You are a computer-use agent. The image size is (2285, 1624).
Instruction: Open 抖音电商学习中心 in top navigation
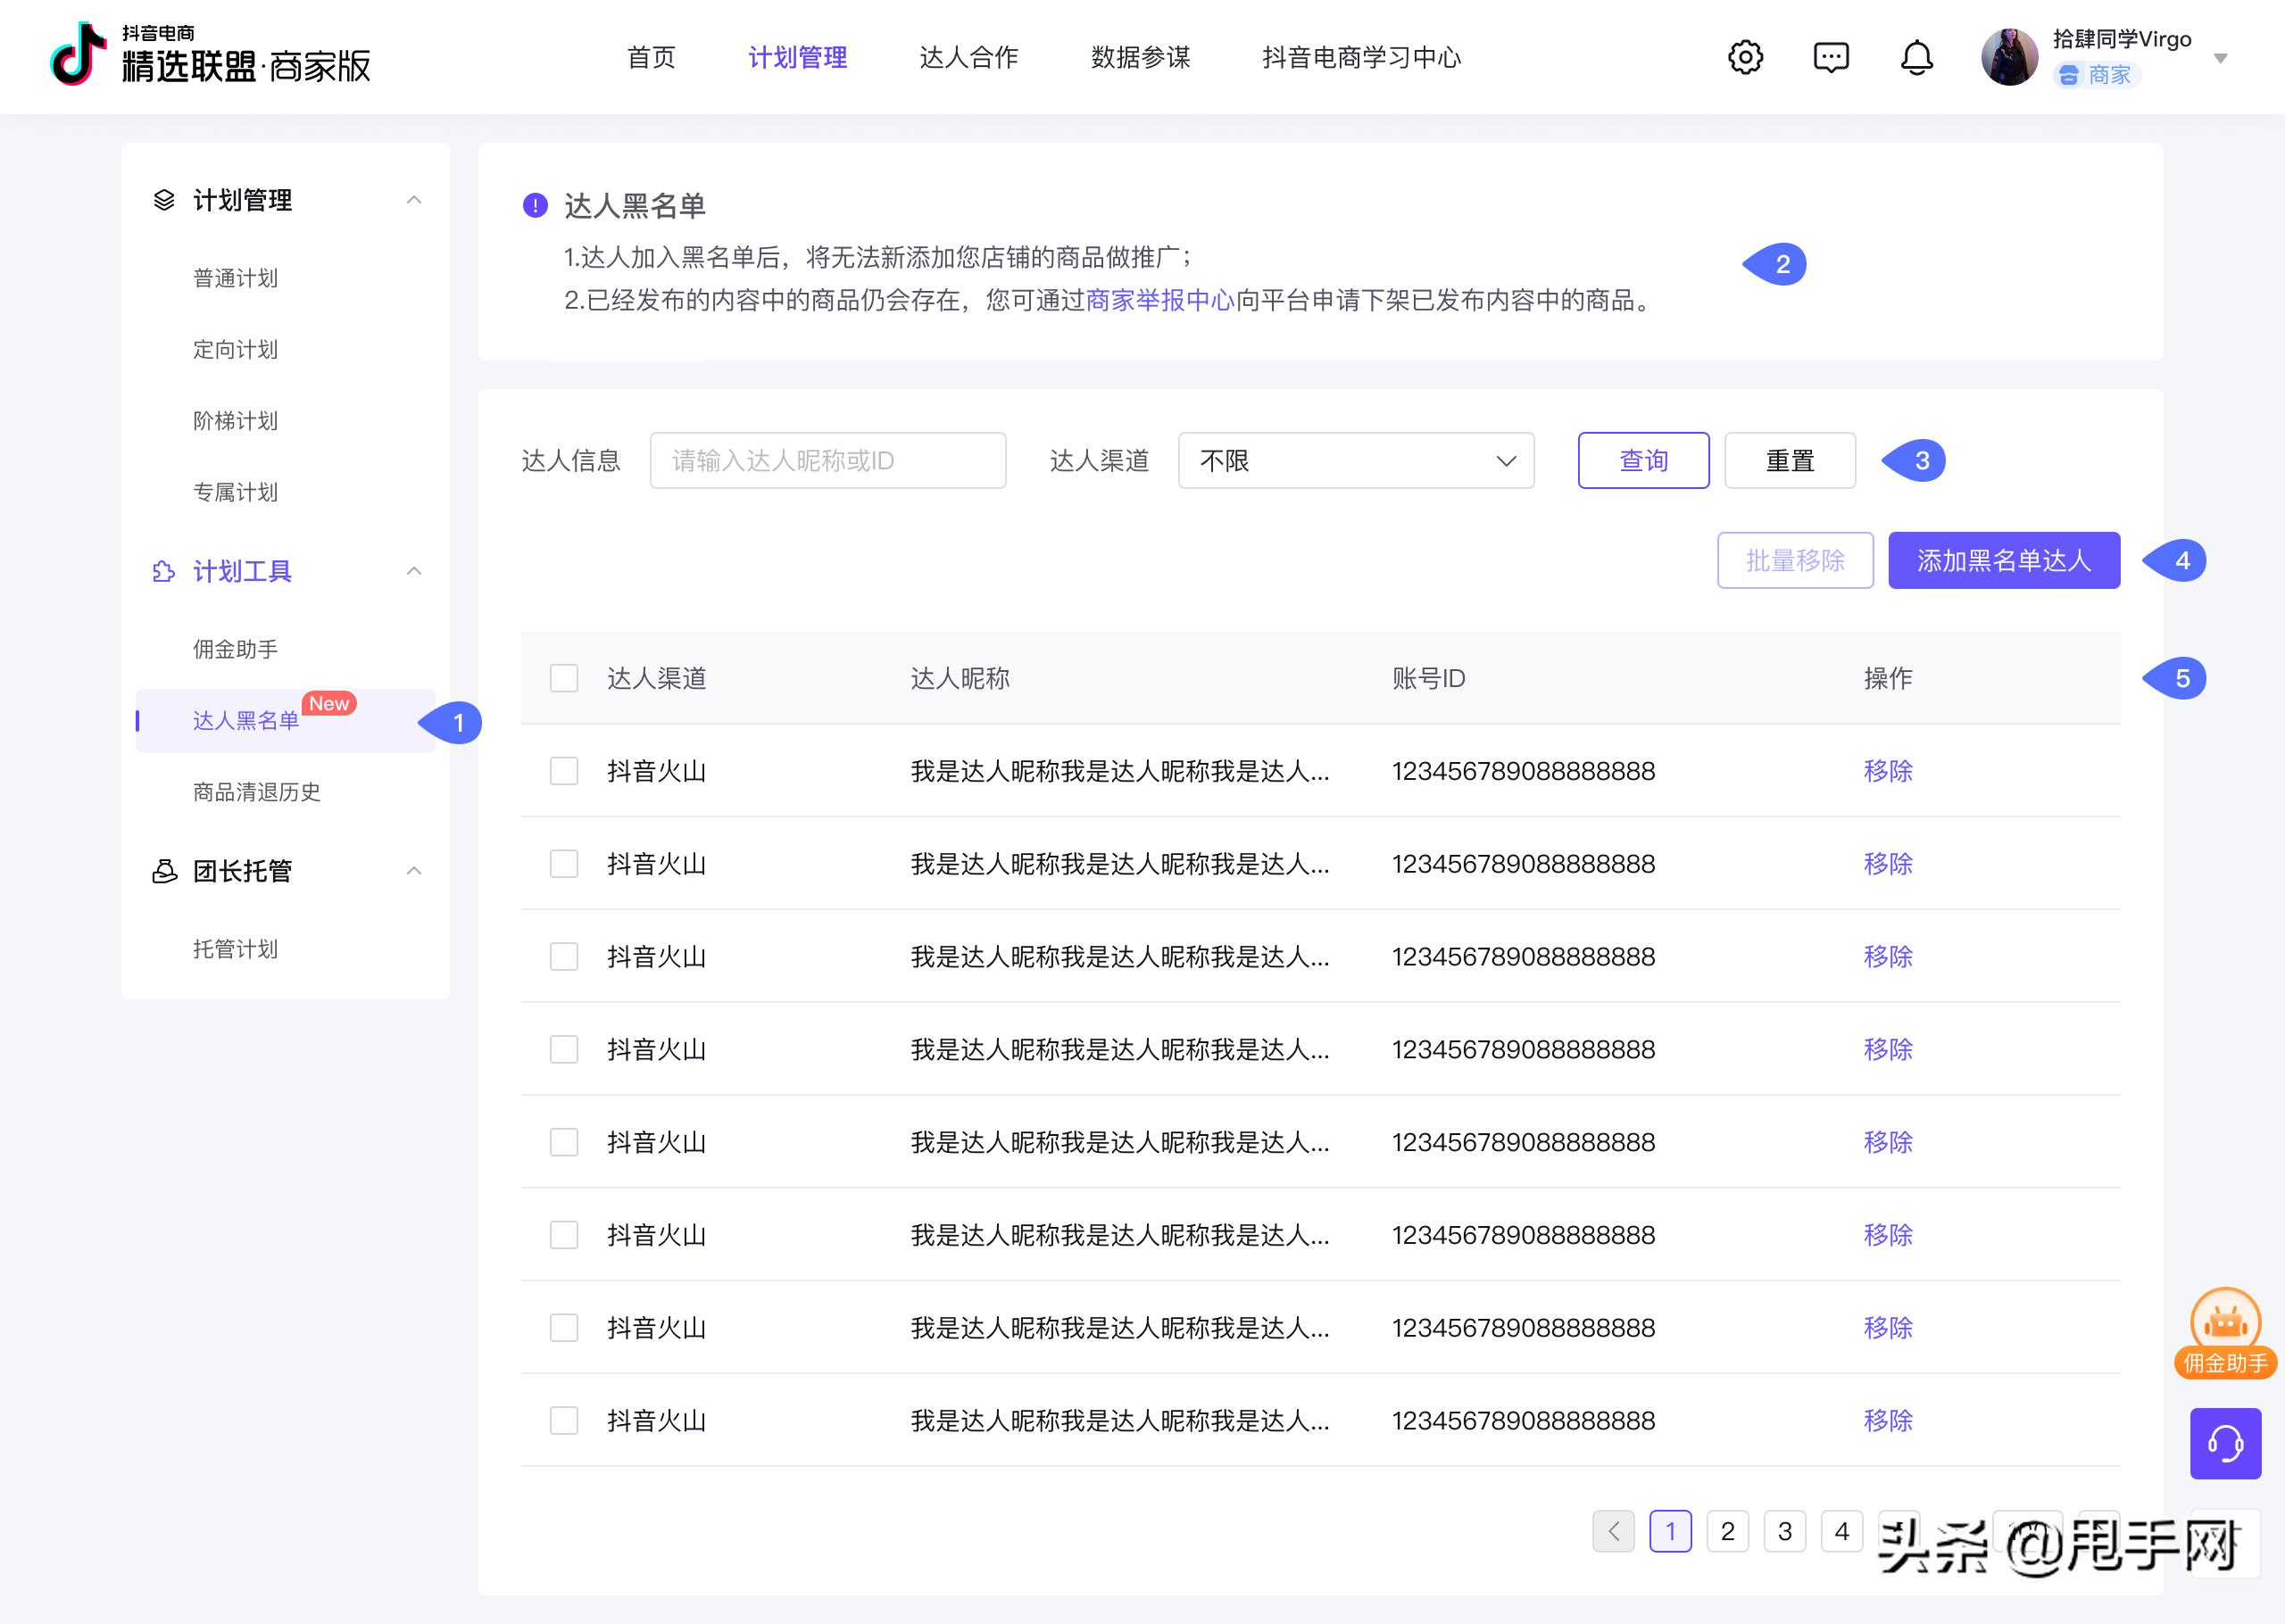(x=1361, y=57)
